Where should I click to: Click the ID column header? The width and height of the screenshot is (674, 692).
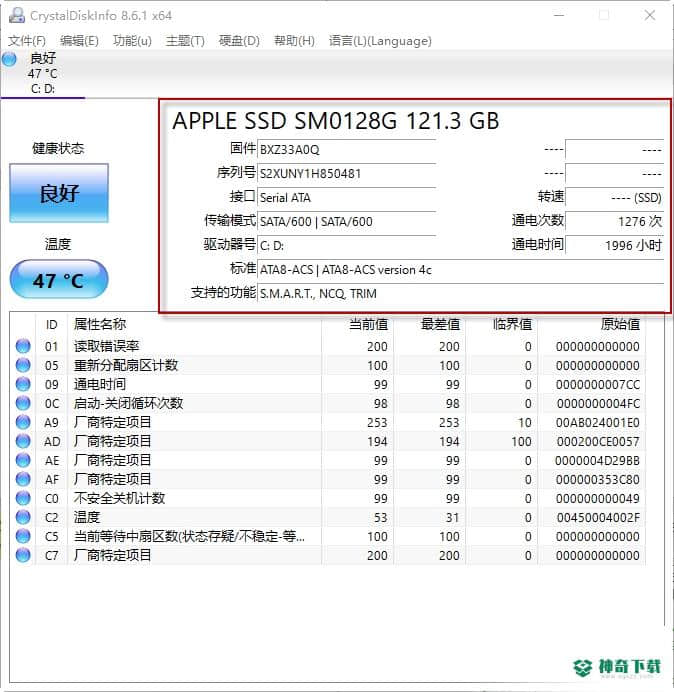(51, 325)
